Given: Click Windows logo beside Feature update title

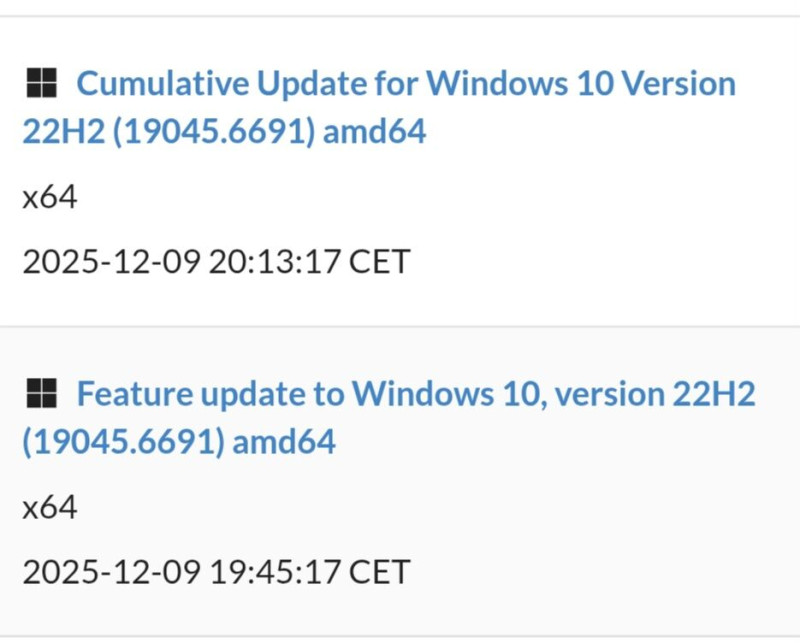Looking at the screenshot, I should coord(40,394).
